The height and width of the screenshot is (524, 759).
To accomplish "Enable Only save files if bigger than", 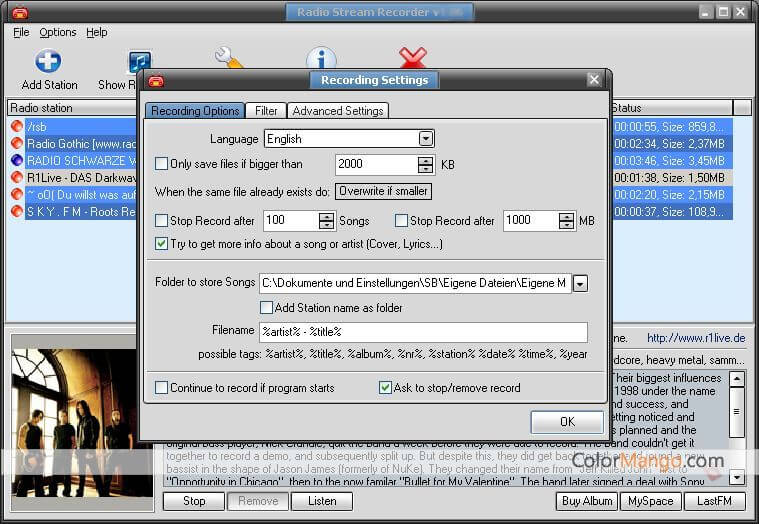I will click(x=162, y=164).
